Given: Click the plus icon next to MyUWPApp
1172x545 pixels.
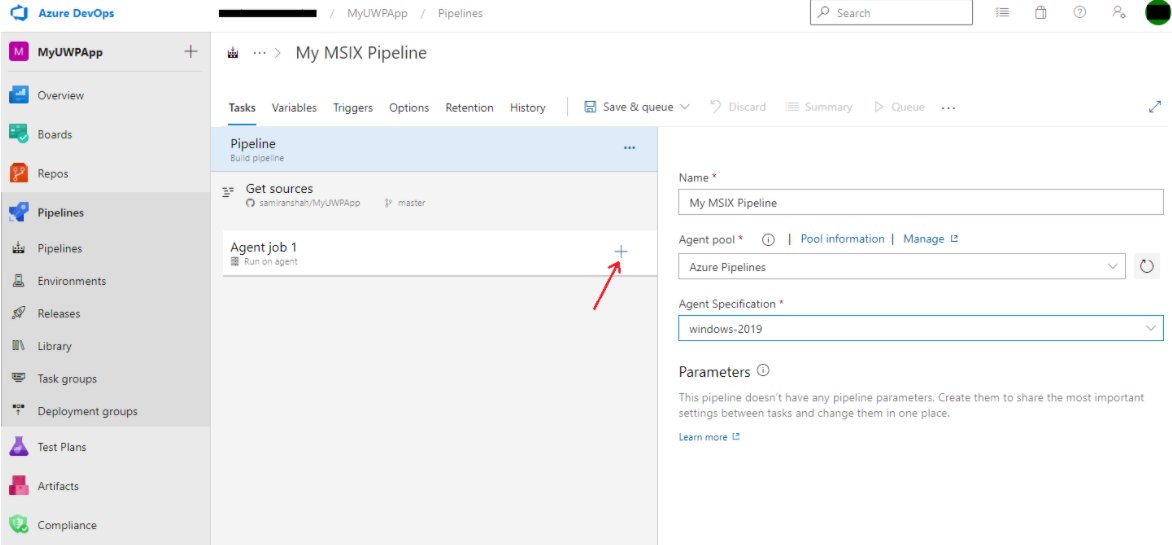Looking at the screenshot, I should coord(191,52).
